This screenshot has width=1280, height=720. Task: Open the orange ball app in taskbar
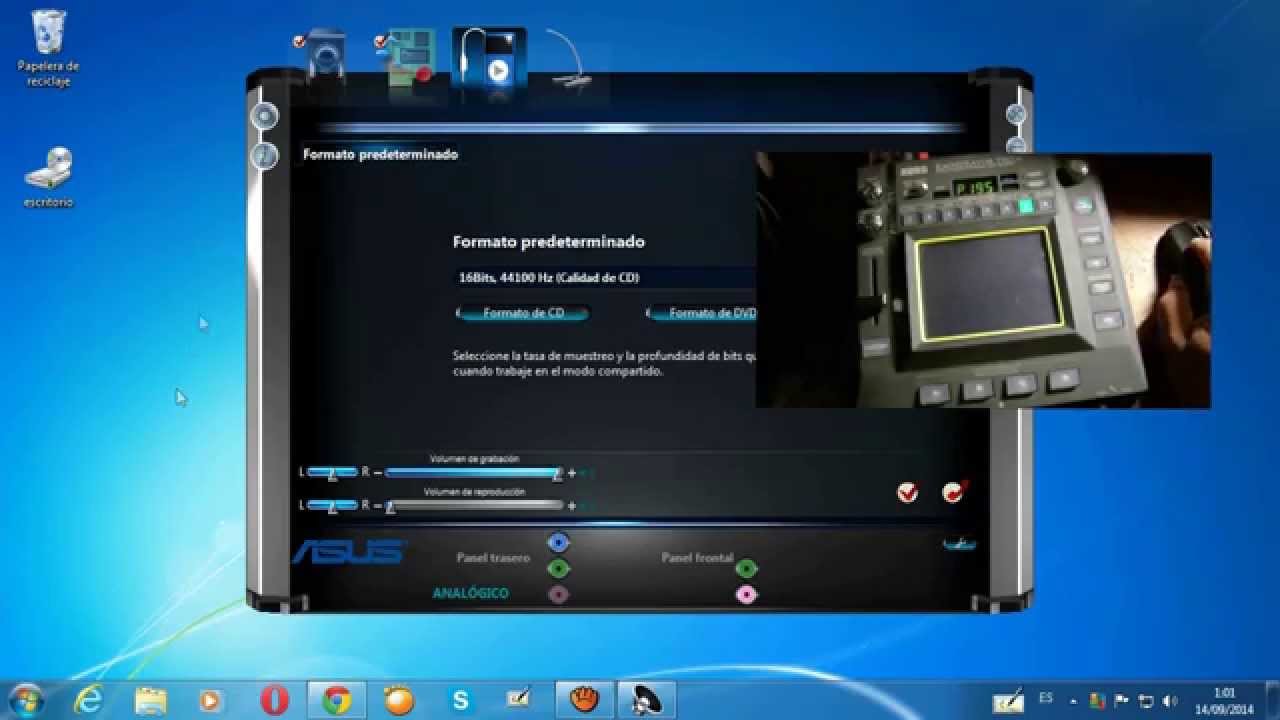coord(398,700)
